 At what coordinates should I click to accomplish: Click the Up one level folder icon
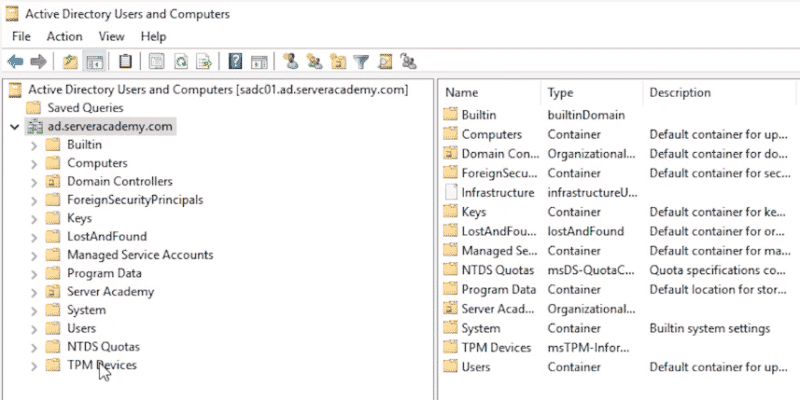click(x=70, y=62)
